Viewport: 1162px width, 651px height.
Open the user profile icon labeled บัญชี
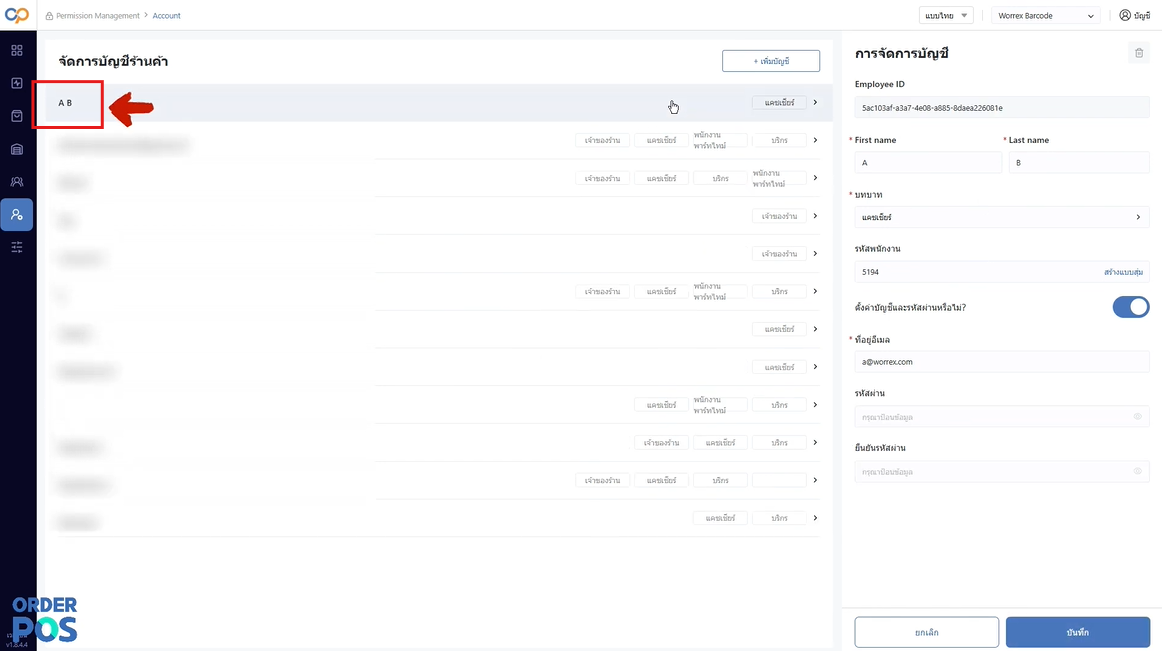tap(1135, 16)
